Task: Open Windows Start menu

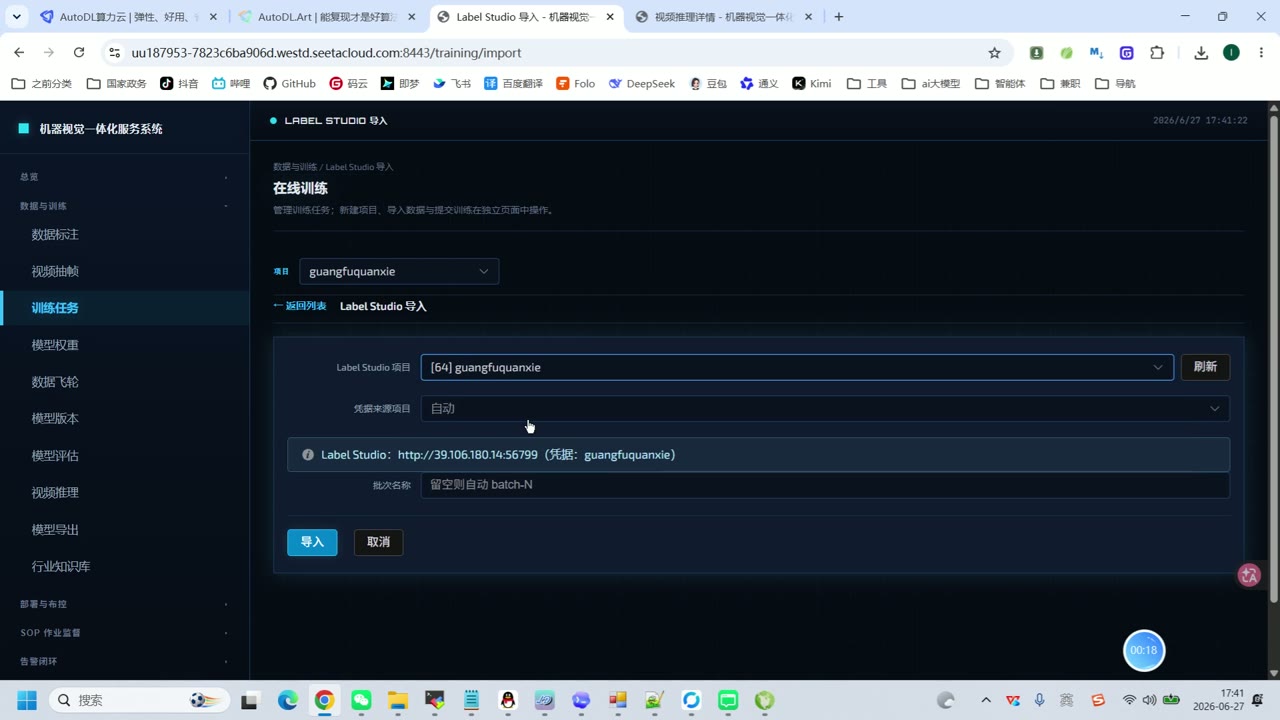Action: point(26,700)
